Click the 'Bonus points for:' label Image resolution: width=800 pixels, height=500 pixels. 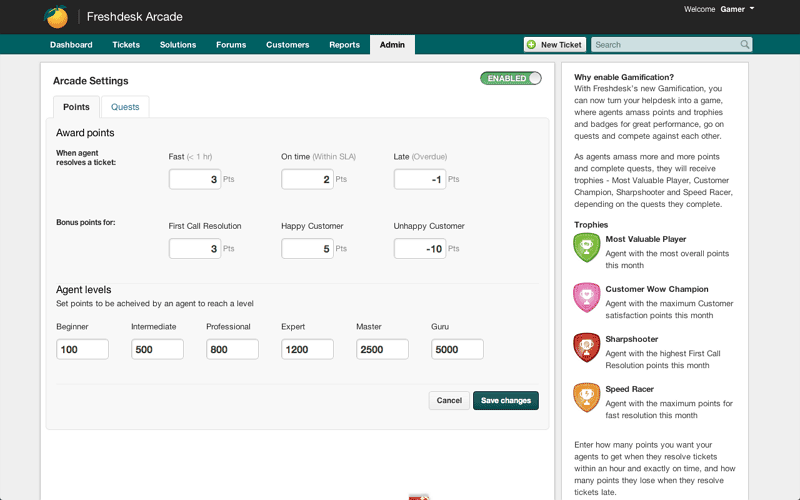pos(86,222)
